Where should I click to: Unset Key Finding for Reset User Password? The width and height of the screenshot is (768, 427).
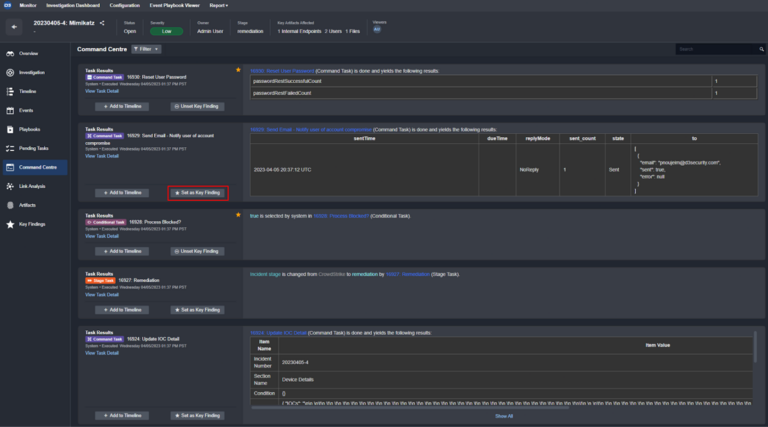[x=197, y=106]
